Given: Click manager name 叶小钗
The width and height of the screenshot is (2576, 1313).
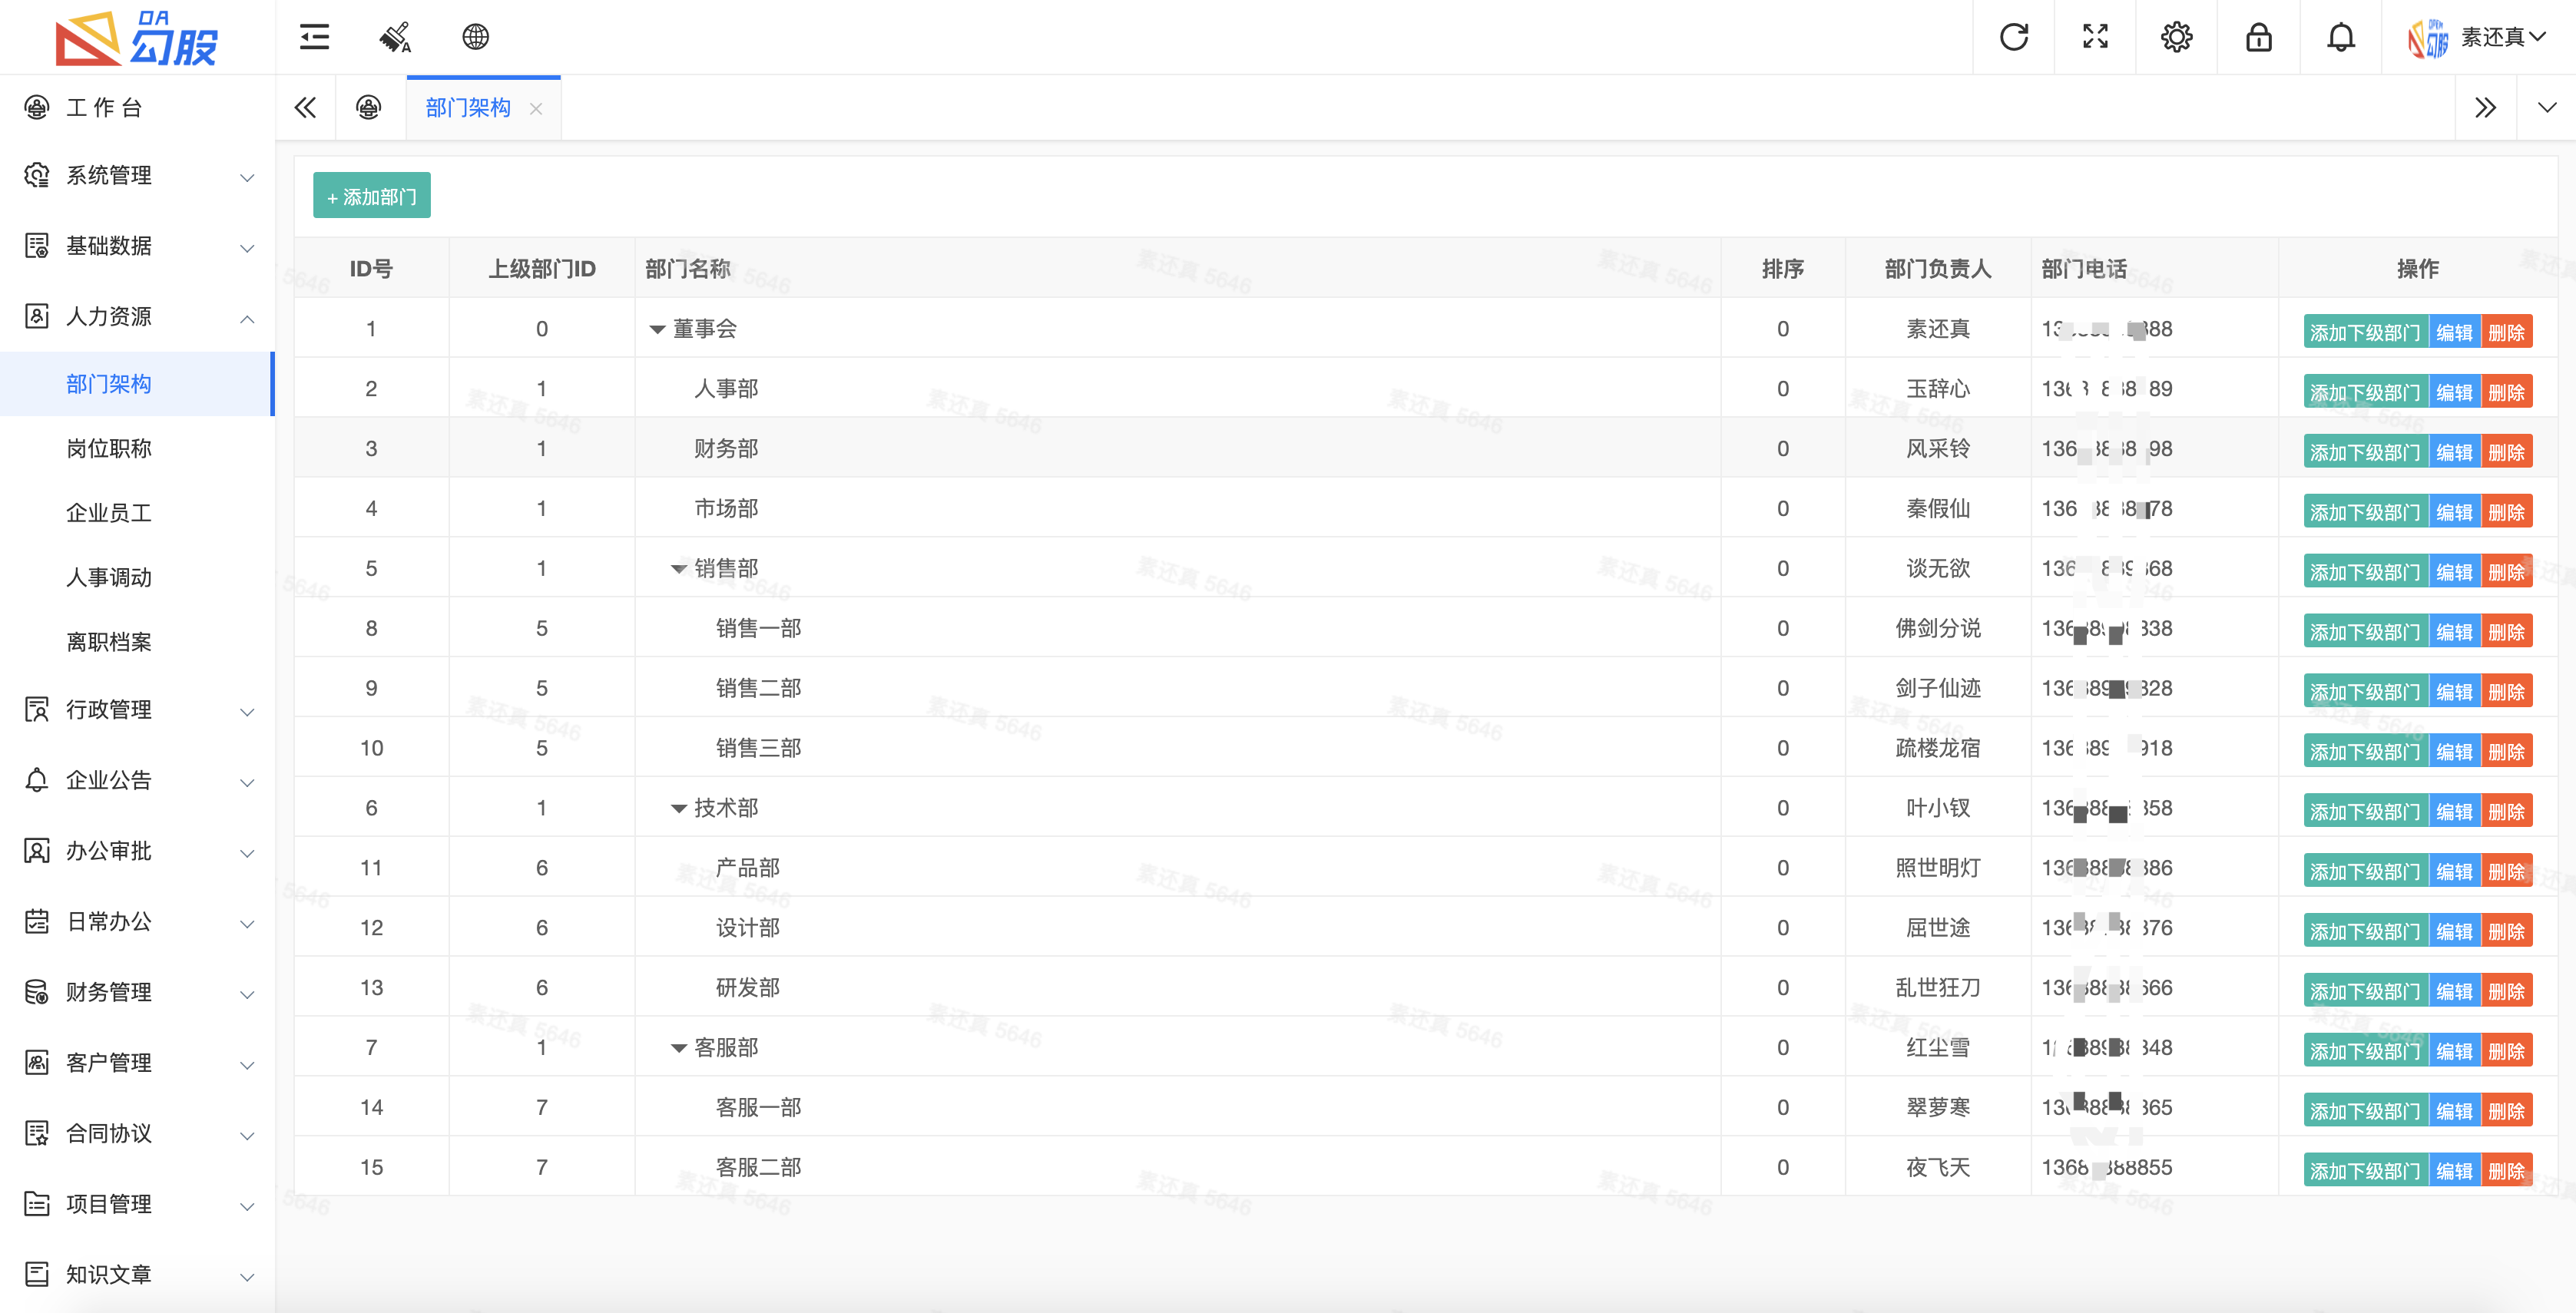Looking at the screenshot, I should [1937, 808].
